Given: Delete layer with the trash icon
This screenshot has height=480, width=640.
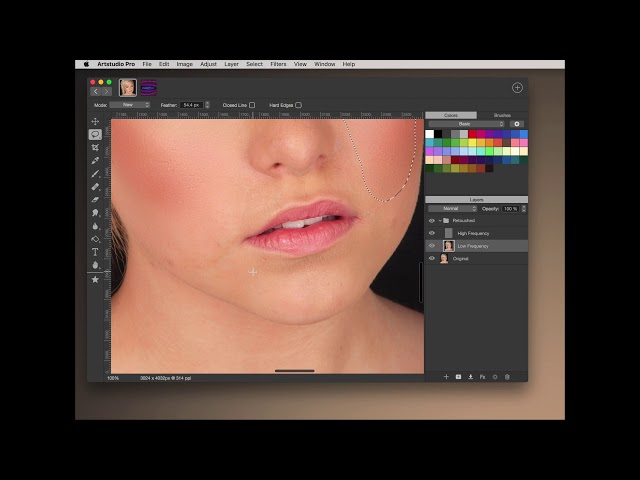Looking at the screenshot, I should coord(507,377).
